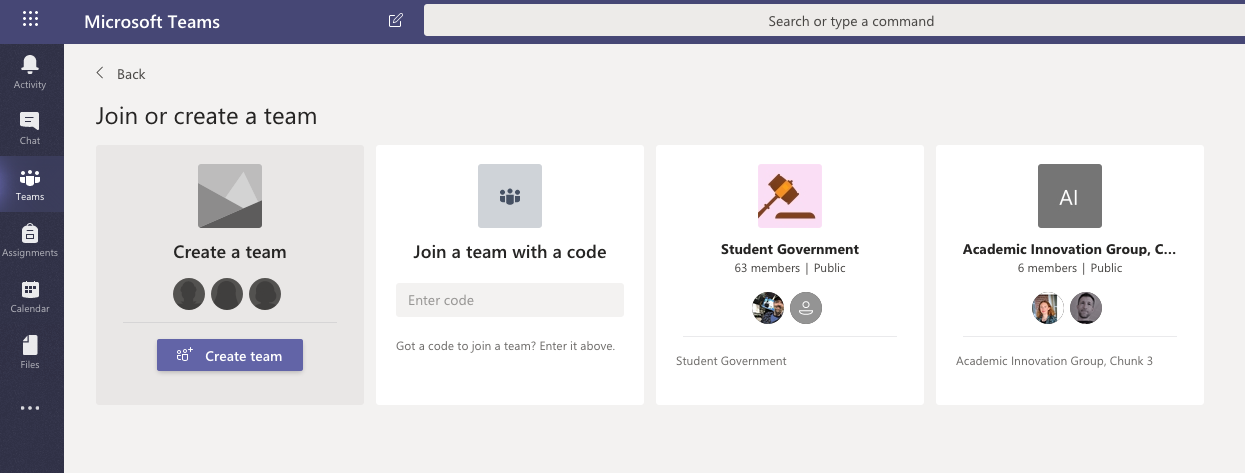Click the Back chevron arrow
Image resolution: width=1245 pixels, height=473 pixels.
pyautogui.click(x=100, y=73)
